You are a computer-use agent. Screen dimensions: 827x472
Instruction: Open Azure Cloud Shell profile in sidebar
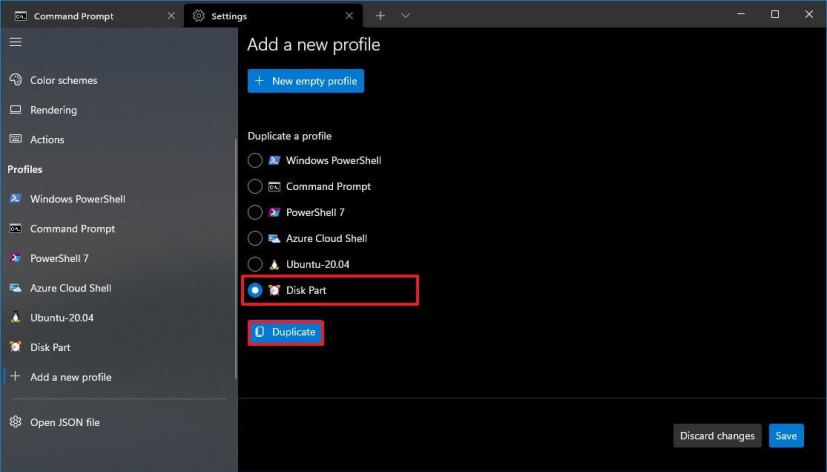coord(119,288)
